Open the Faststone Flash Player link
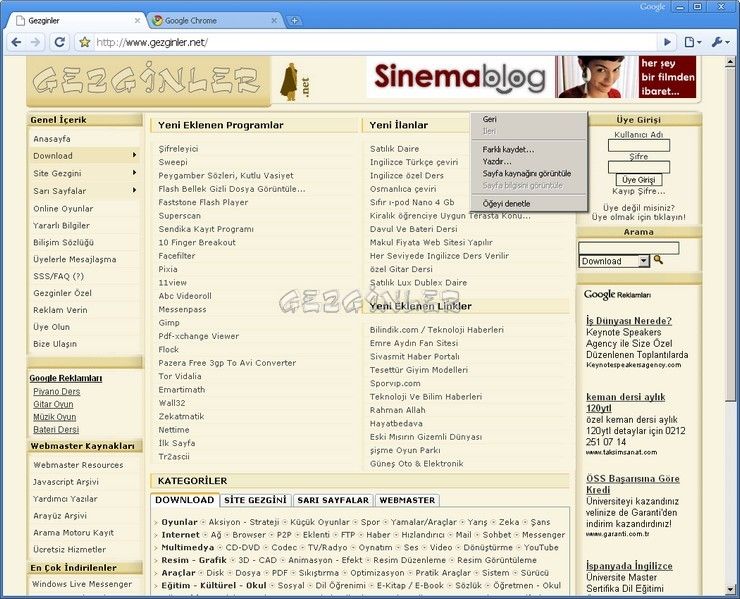Image resolution: width=740 pixels, height=599 pixels. [203, 202]
